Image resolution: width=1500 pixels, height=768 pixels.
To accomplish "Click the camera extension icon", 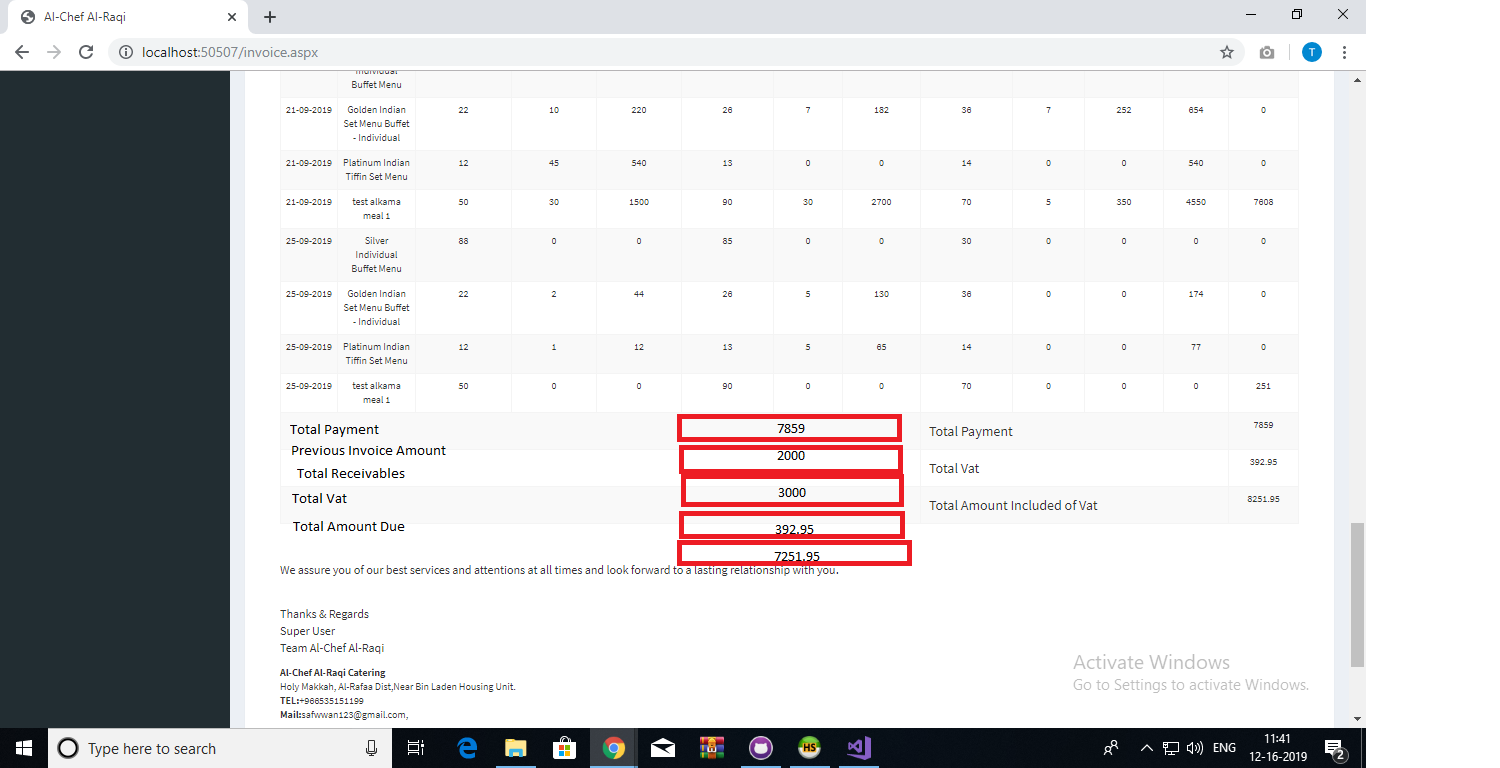I will coord(1267,52).
